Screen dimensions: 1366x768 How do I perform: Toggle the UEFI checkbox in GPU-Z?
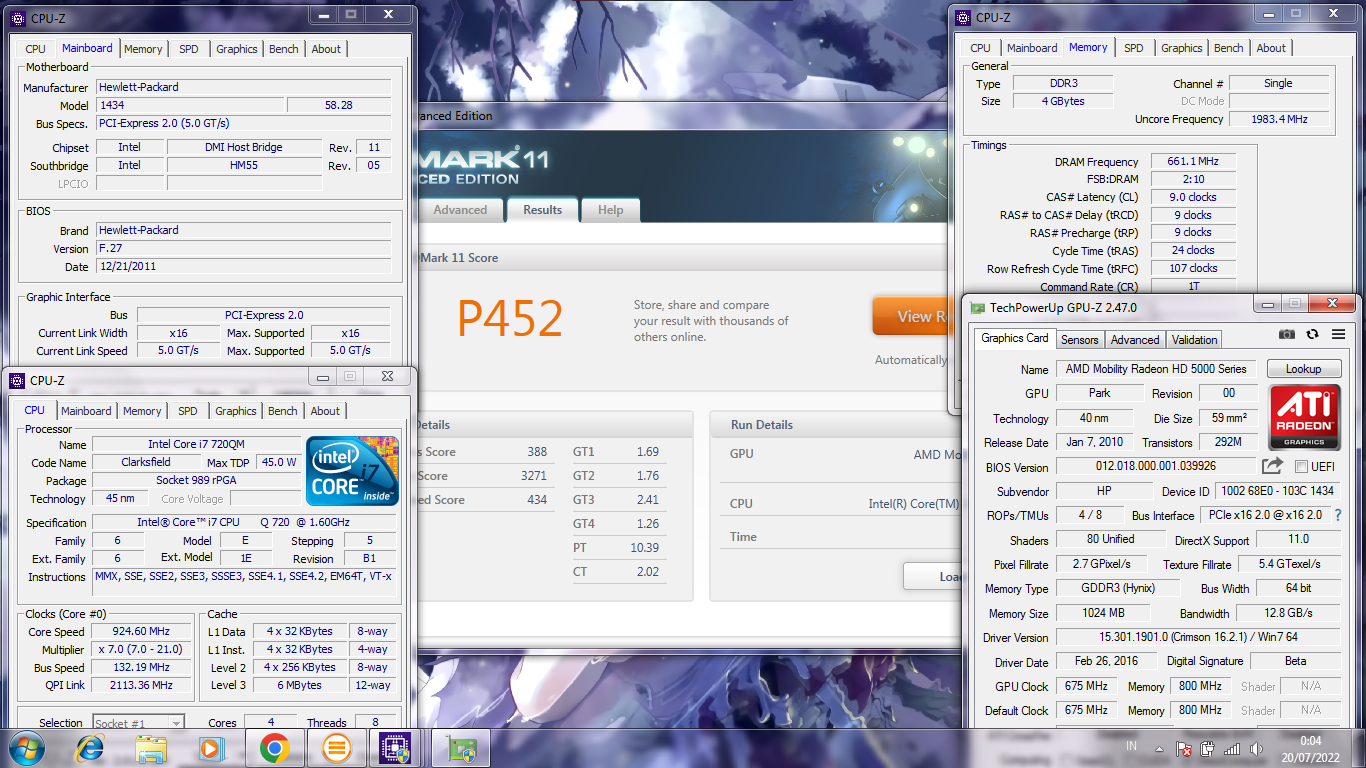(x=1302, y=467)
